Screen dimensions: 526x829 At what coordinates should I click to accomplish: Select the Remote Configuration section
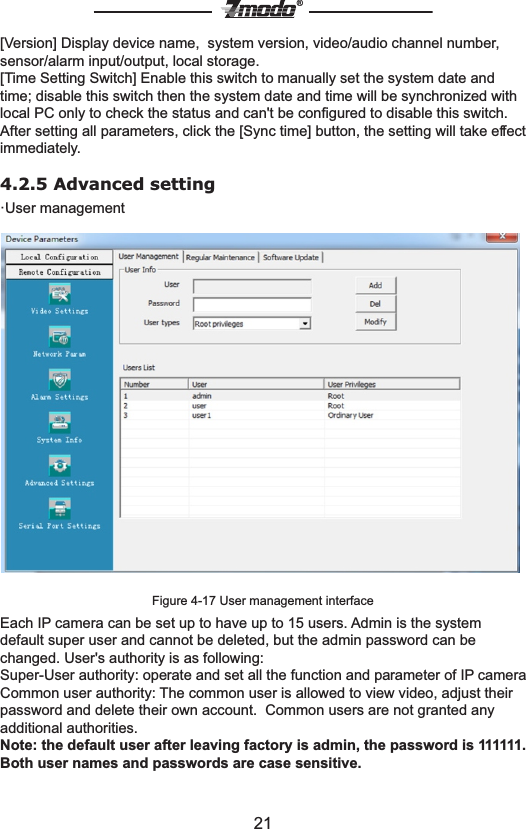click(59, 272)
